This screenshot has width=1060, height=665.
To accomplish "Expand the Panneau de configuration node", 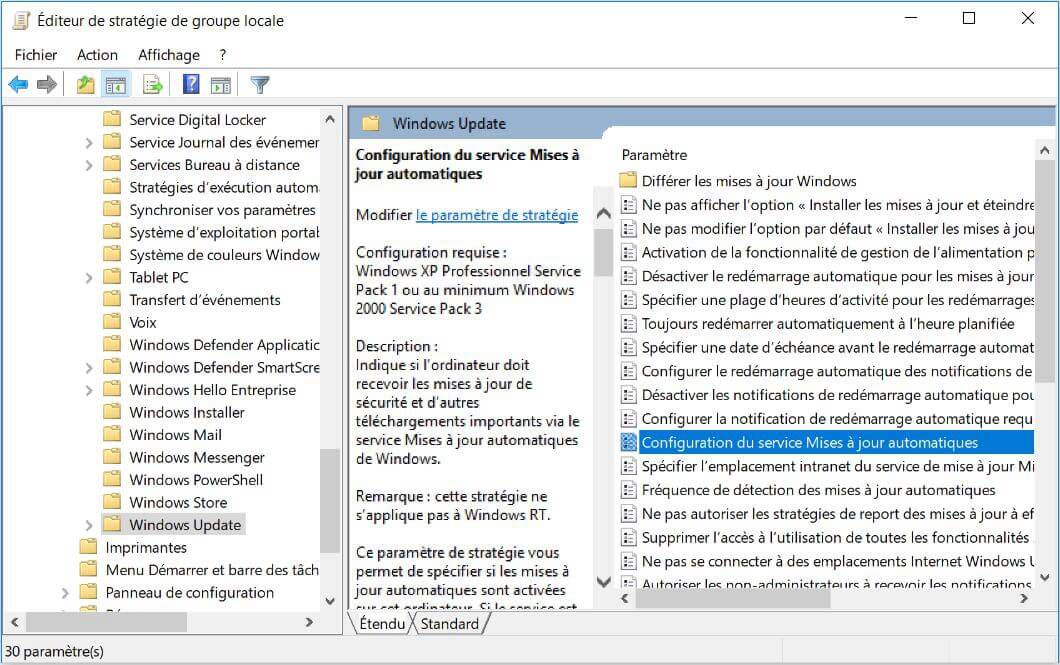I will [65, 593].
